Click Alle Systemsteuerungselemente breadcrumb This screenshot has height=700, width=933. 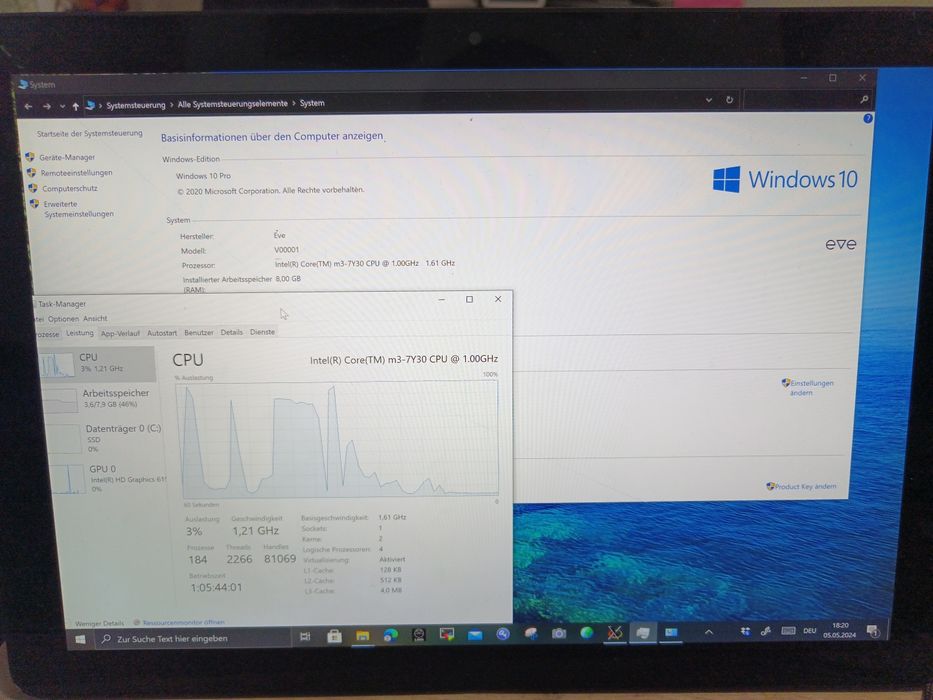point(233,104)
